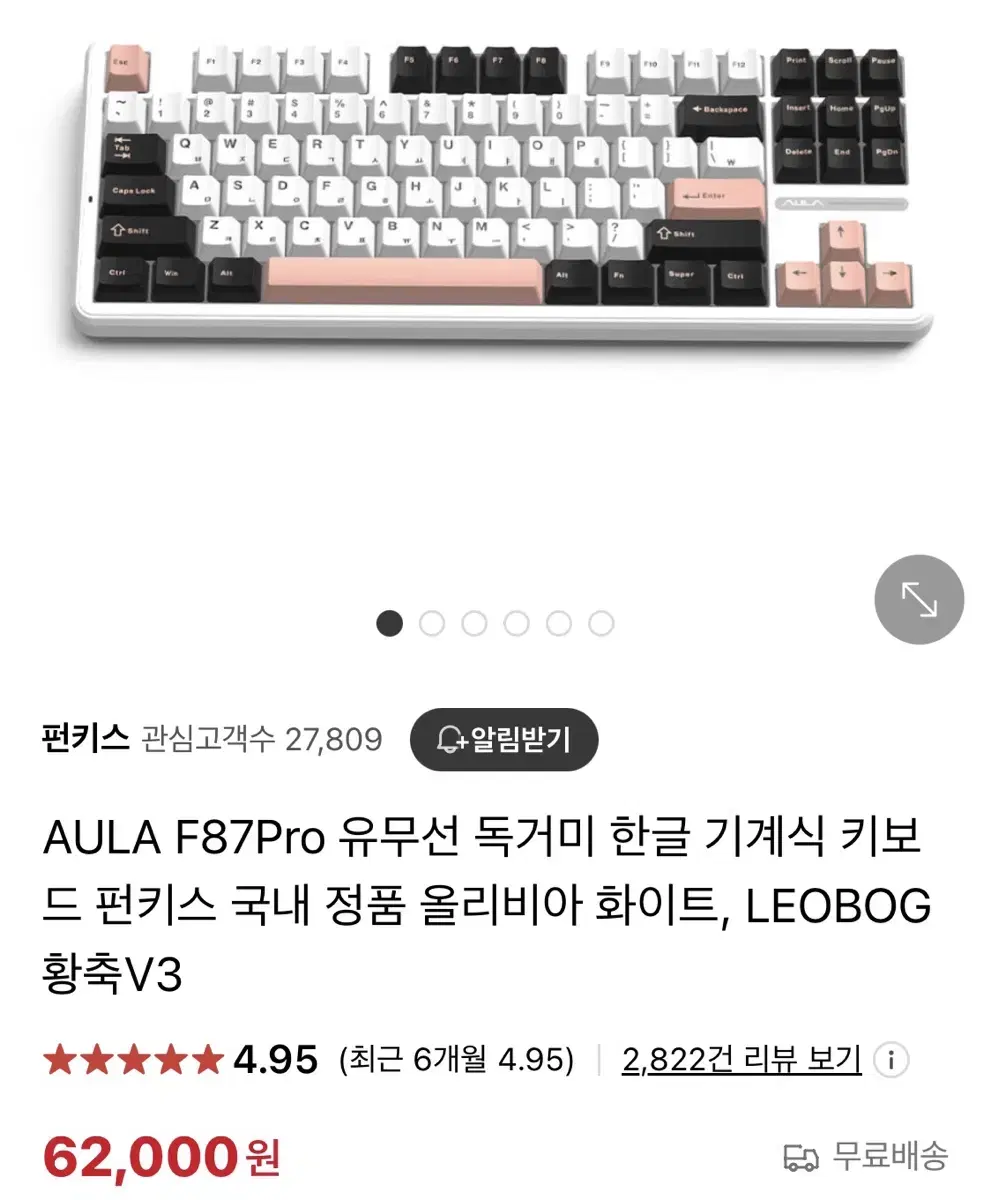991x1200 pixels.
Task: Show the sixth image carousel dot
Action: 601,624
